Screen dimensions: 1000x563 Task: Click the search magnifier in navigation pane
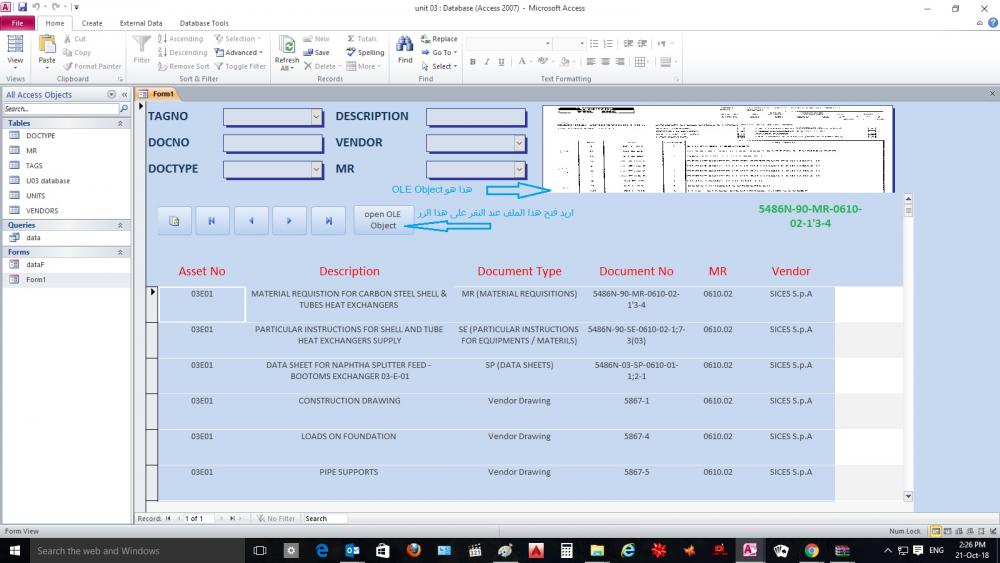(x=124, y=108)
